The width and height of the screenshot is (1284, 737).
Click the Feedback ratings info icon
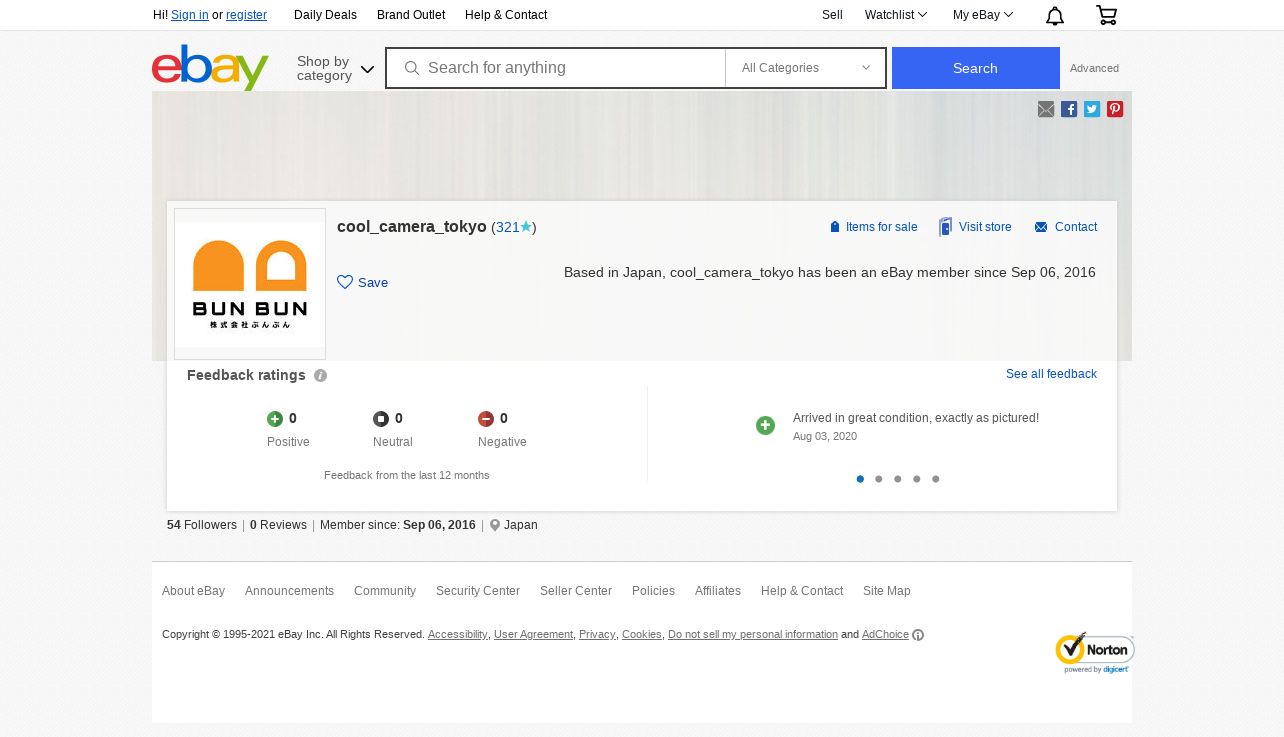(x=320, y=376)
